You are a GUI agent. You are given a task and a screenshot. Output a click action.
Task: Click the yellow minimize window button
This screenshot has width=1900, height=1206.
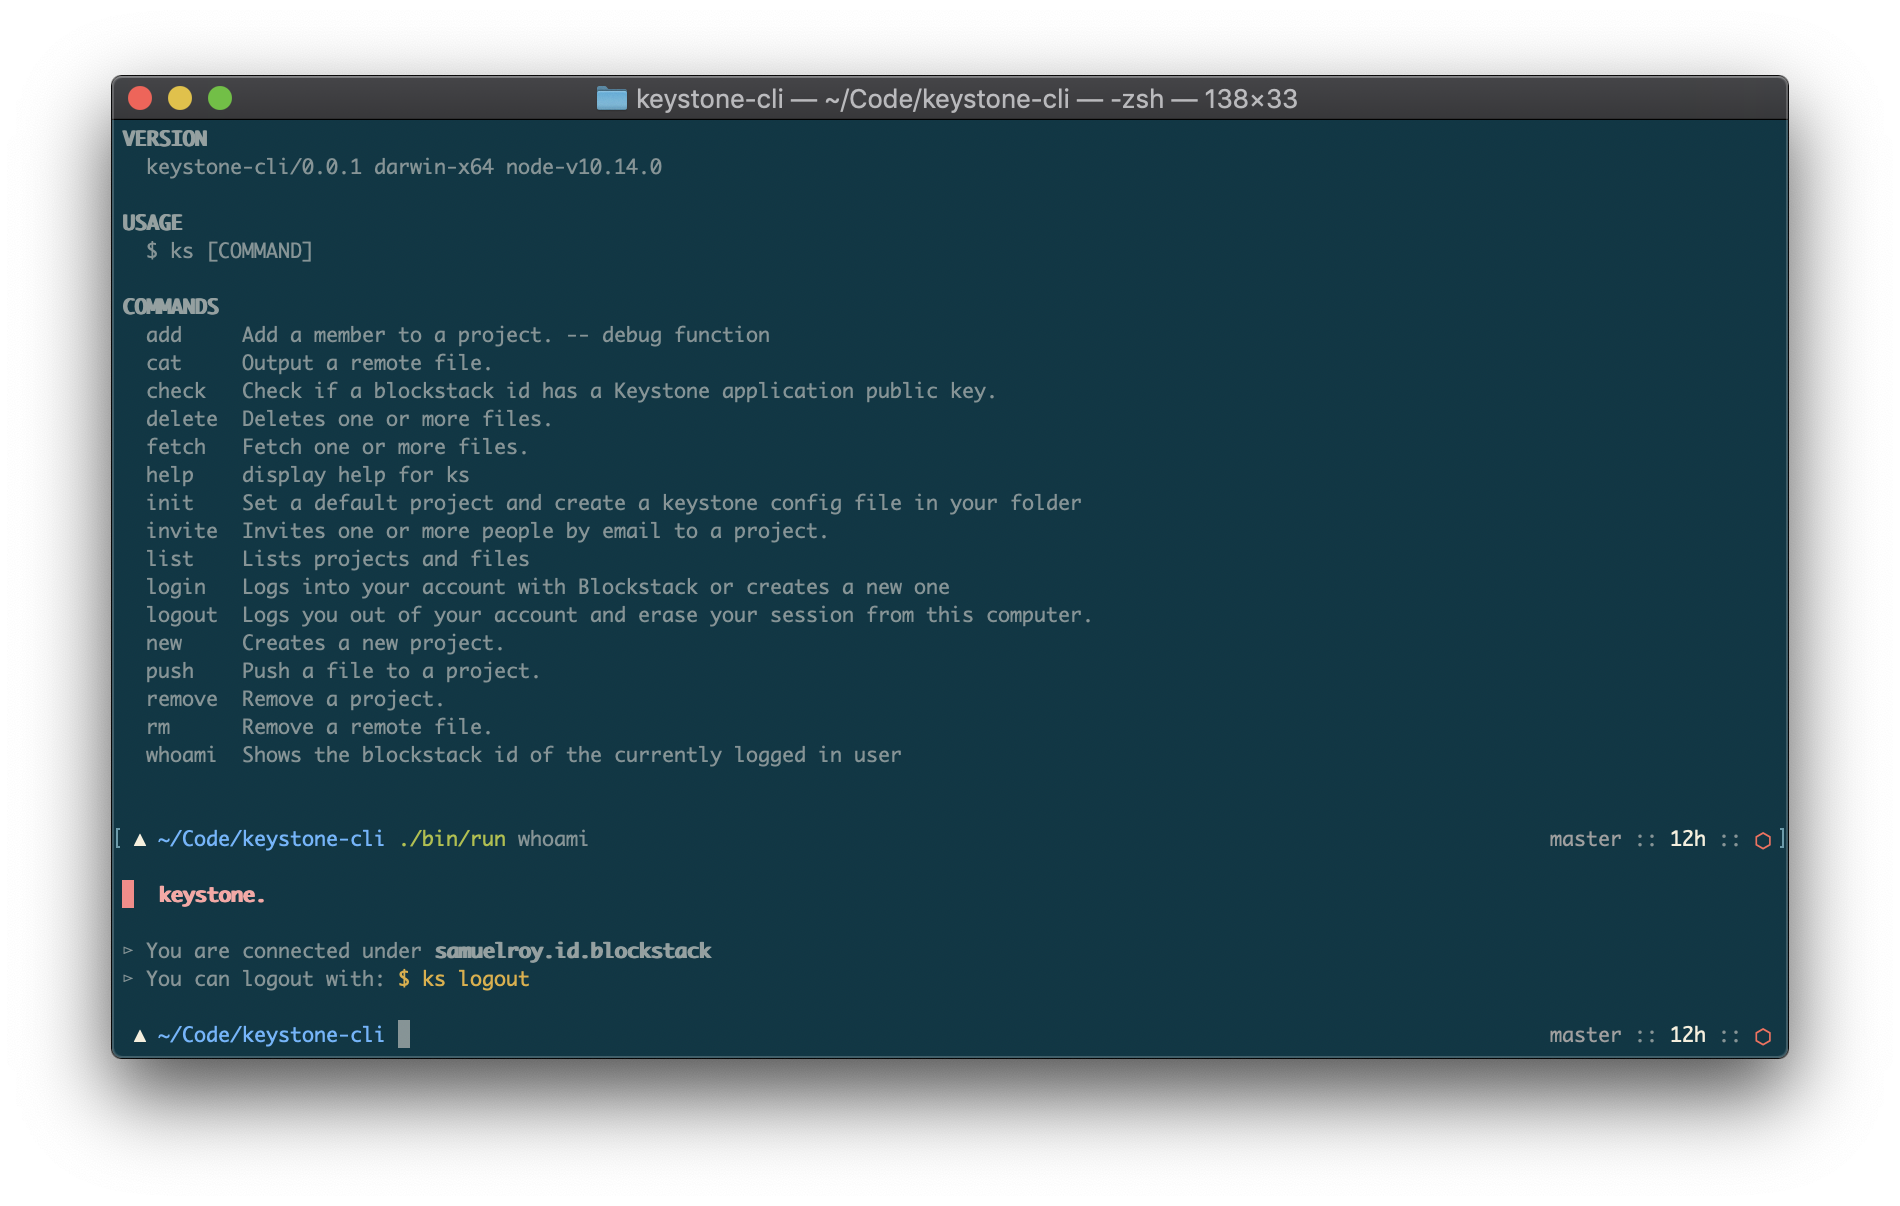coord(180,98)
